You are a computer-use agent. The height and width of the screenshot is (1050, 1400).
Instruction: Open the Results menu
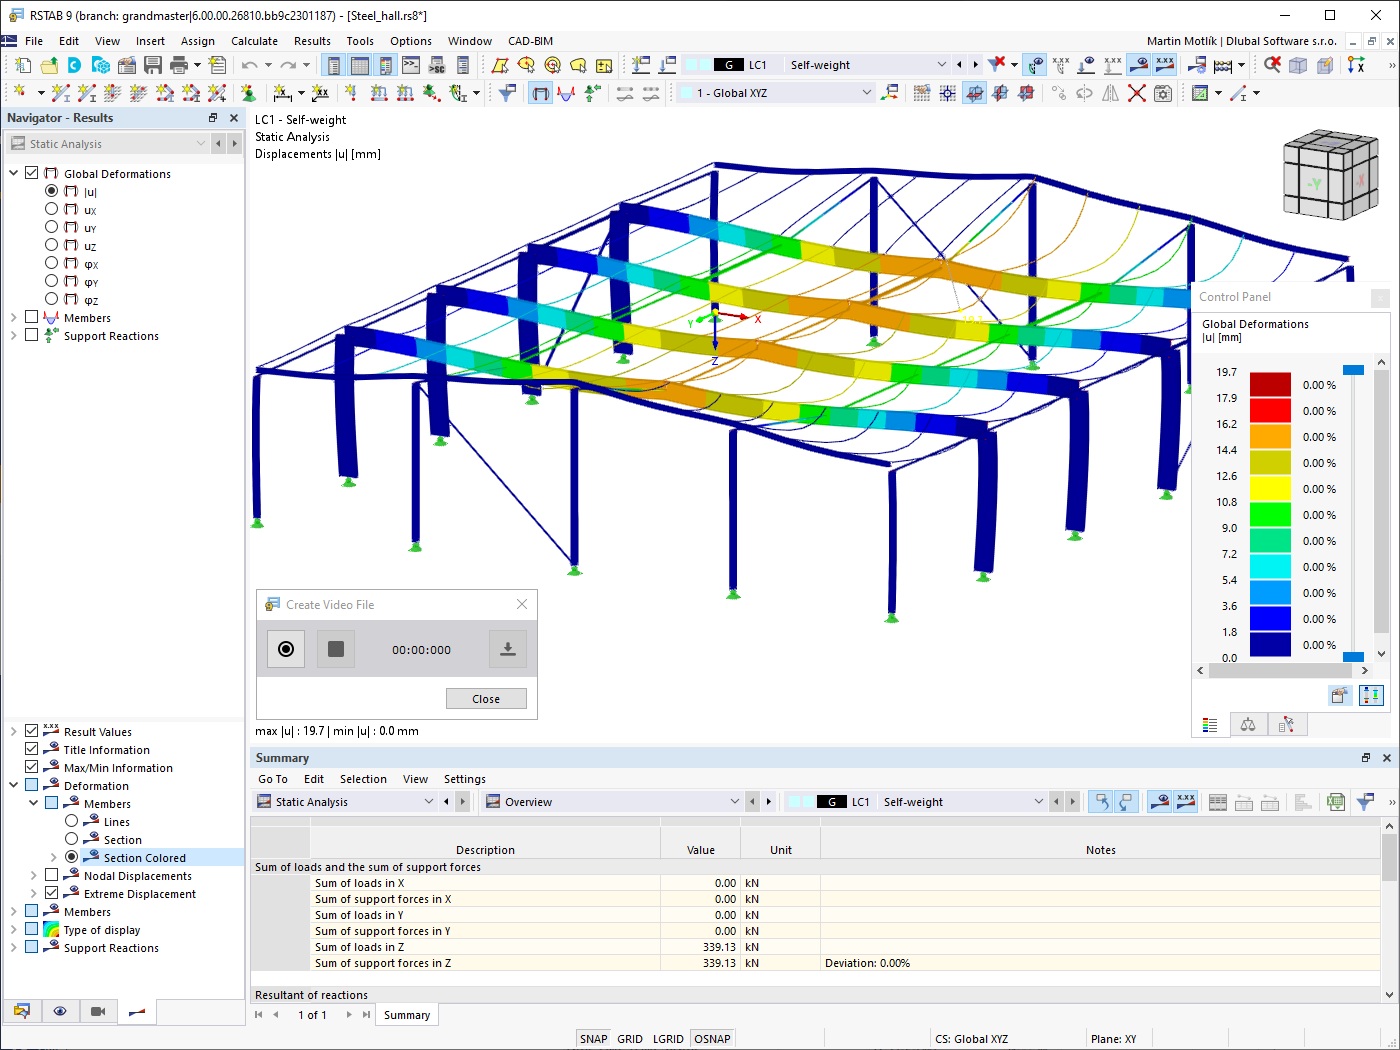click(x=312, y=41)
